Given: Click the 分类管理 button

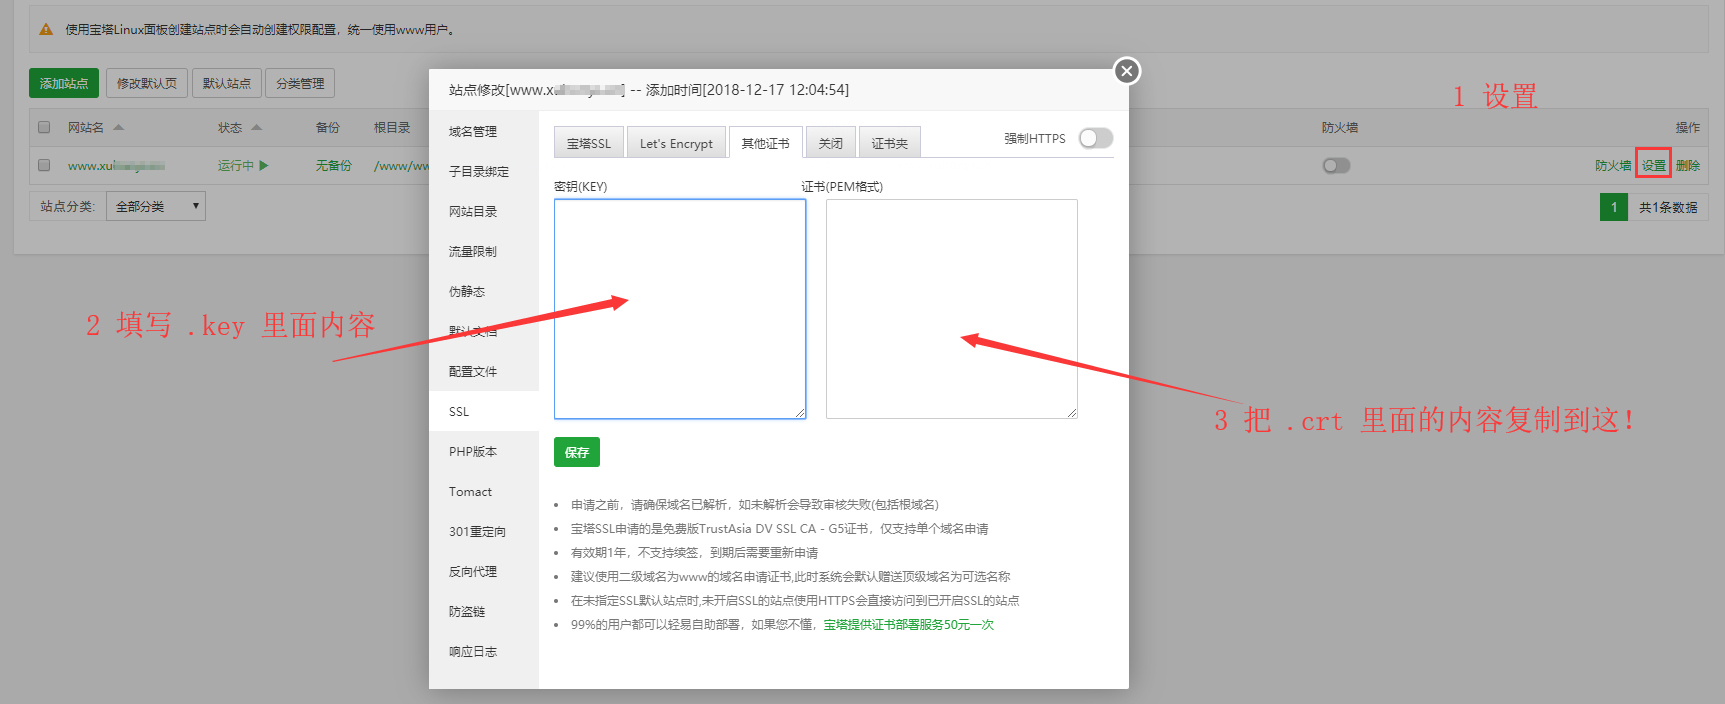Looking at the screenshot, I should [x=300, y=83].
